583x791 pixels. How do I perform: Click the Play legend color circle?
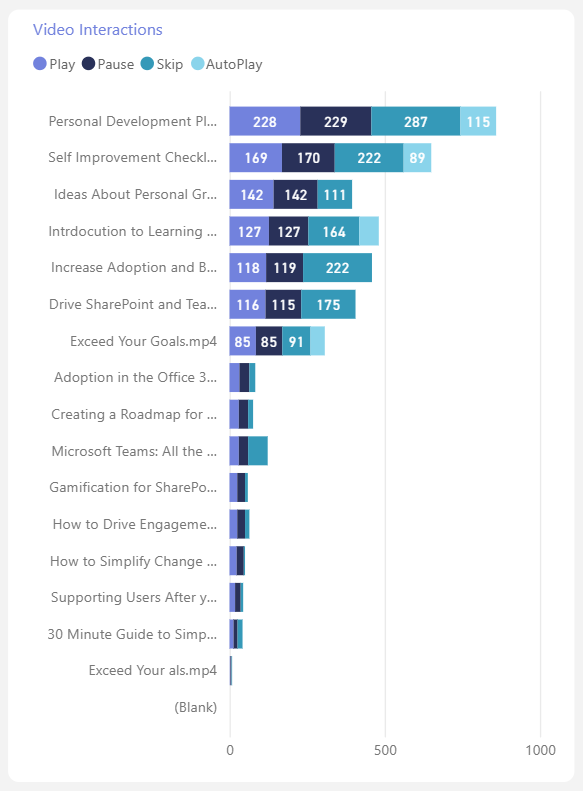pyautogui.click(x=40, y=64)
